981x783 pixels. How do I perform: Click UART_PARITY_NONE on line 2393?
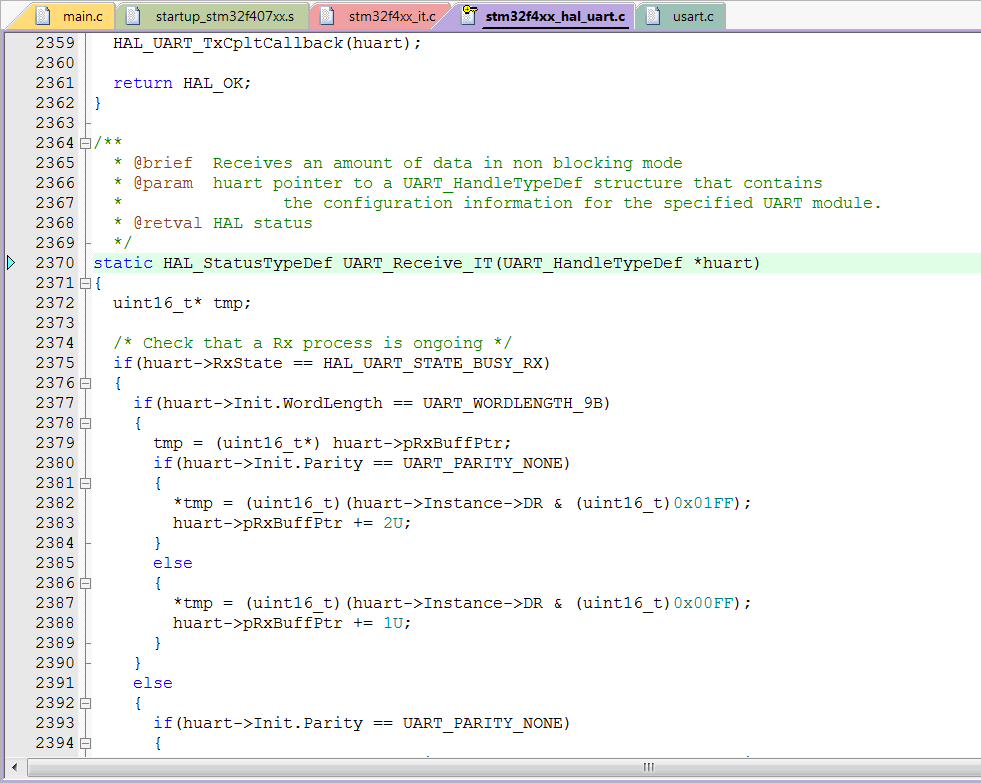[x=482, y=724]
